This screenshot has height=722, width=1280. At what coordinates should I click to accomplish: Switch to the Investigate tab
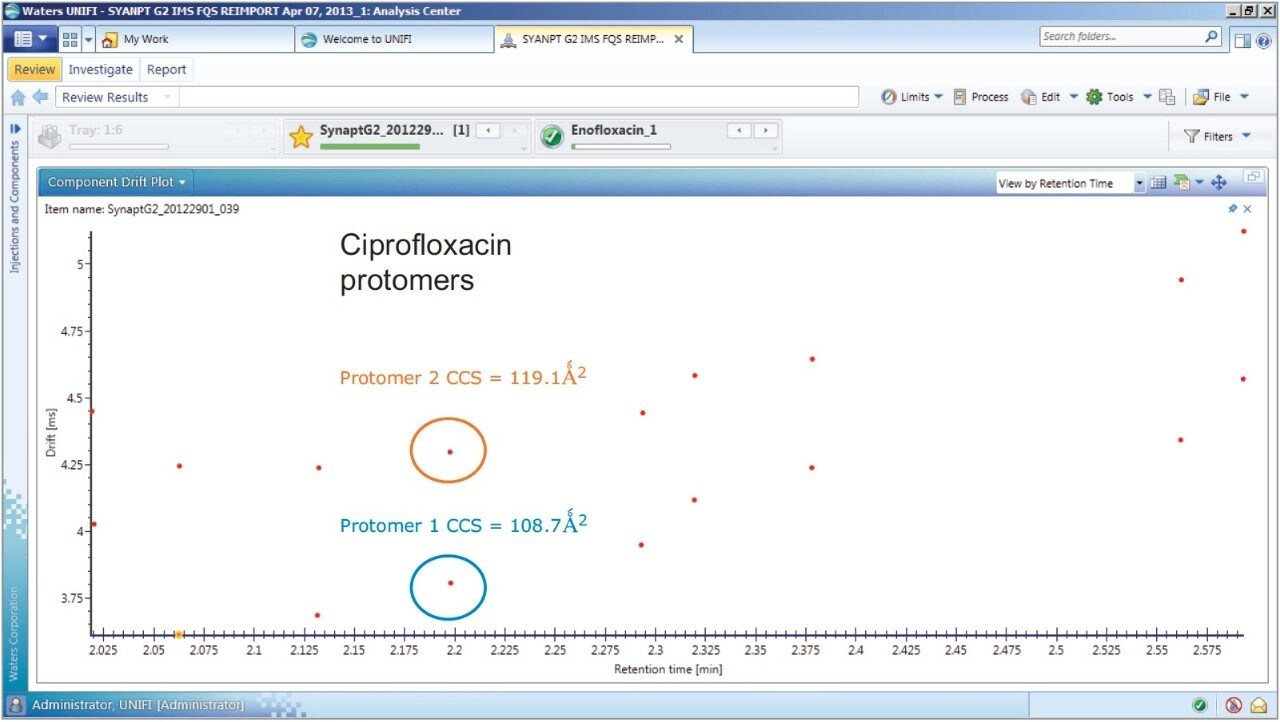[x=100, y=69]
